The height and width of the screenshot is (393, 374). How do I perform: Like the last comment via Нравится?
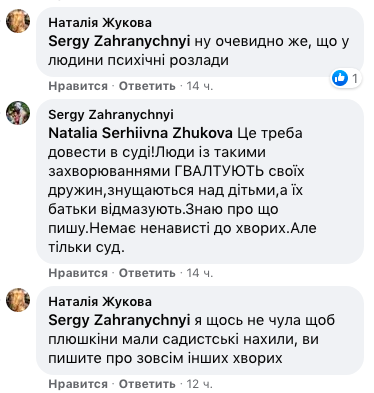[78, 384]
